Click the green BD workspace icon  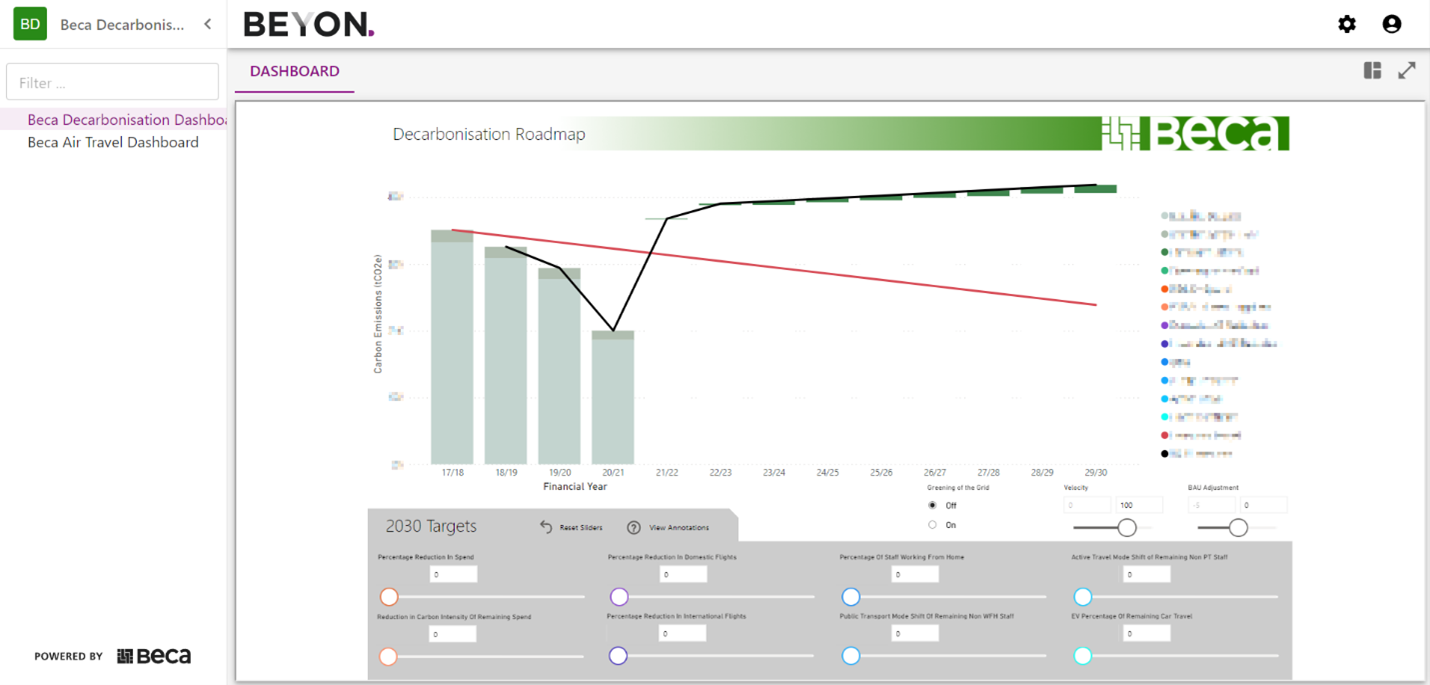coord(29,22)
